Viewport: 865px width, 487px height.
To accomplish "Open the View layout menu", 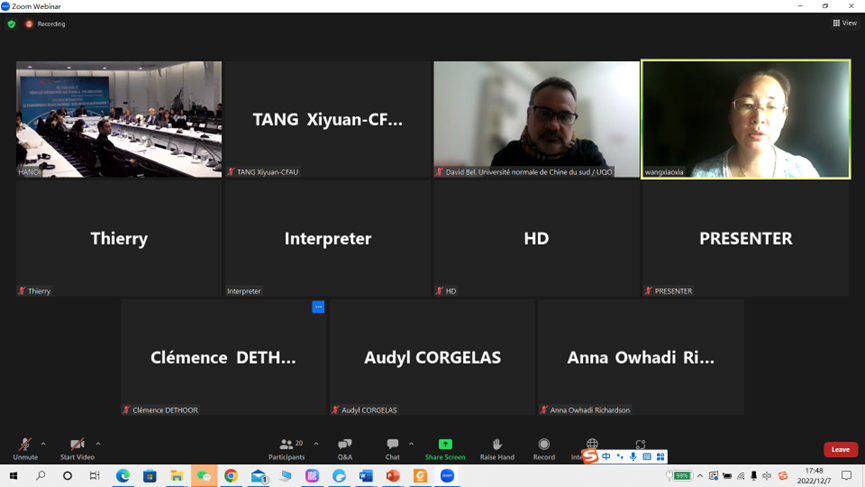I will tap(844, 23).
